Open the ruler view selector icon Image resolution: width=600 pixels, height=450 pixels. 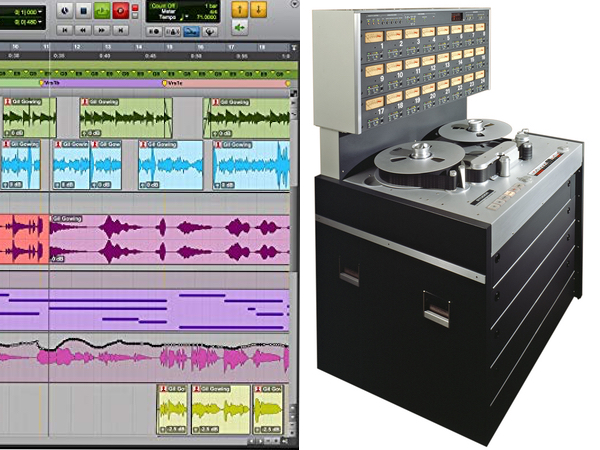point(294,47)
